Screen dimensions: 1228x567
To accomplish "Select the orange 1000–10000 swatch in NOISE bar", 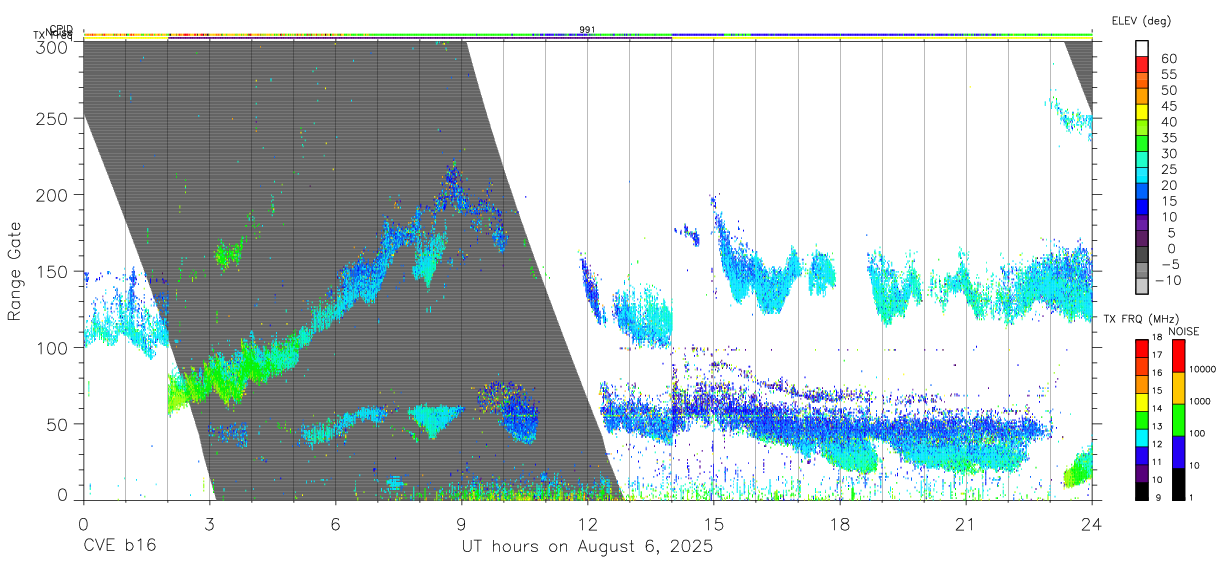I will 1178,386.
